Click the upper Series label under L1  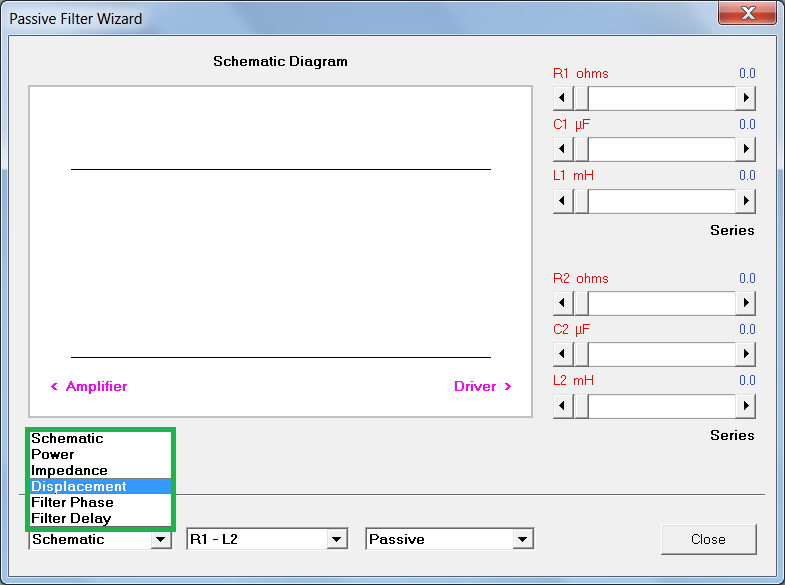[x=732, y=230]
